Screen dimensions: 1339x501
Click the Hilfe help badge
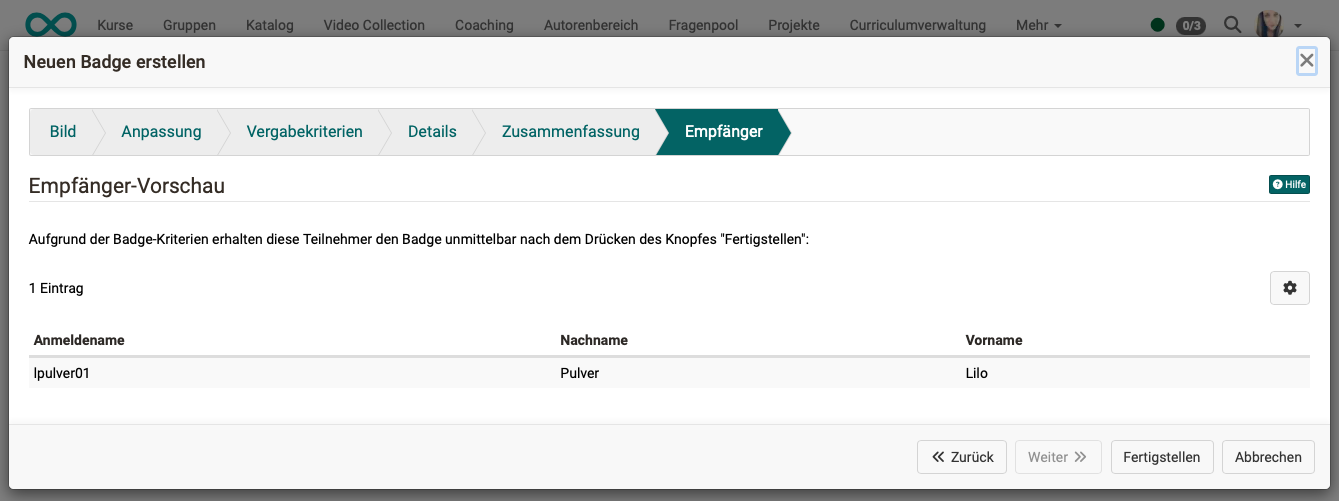click(1289, 184)
